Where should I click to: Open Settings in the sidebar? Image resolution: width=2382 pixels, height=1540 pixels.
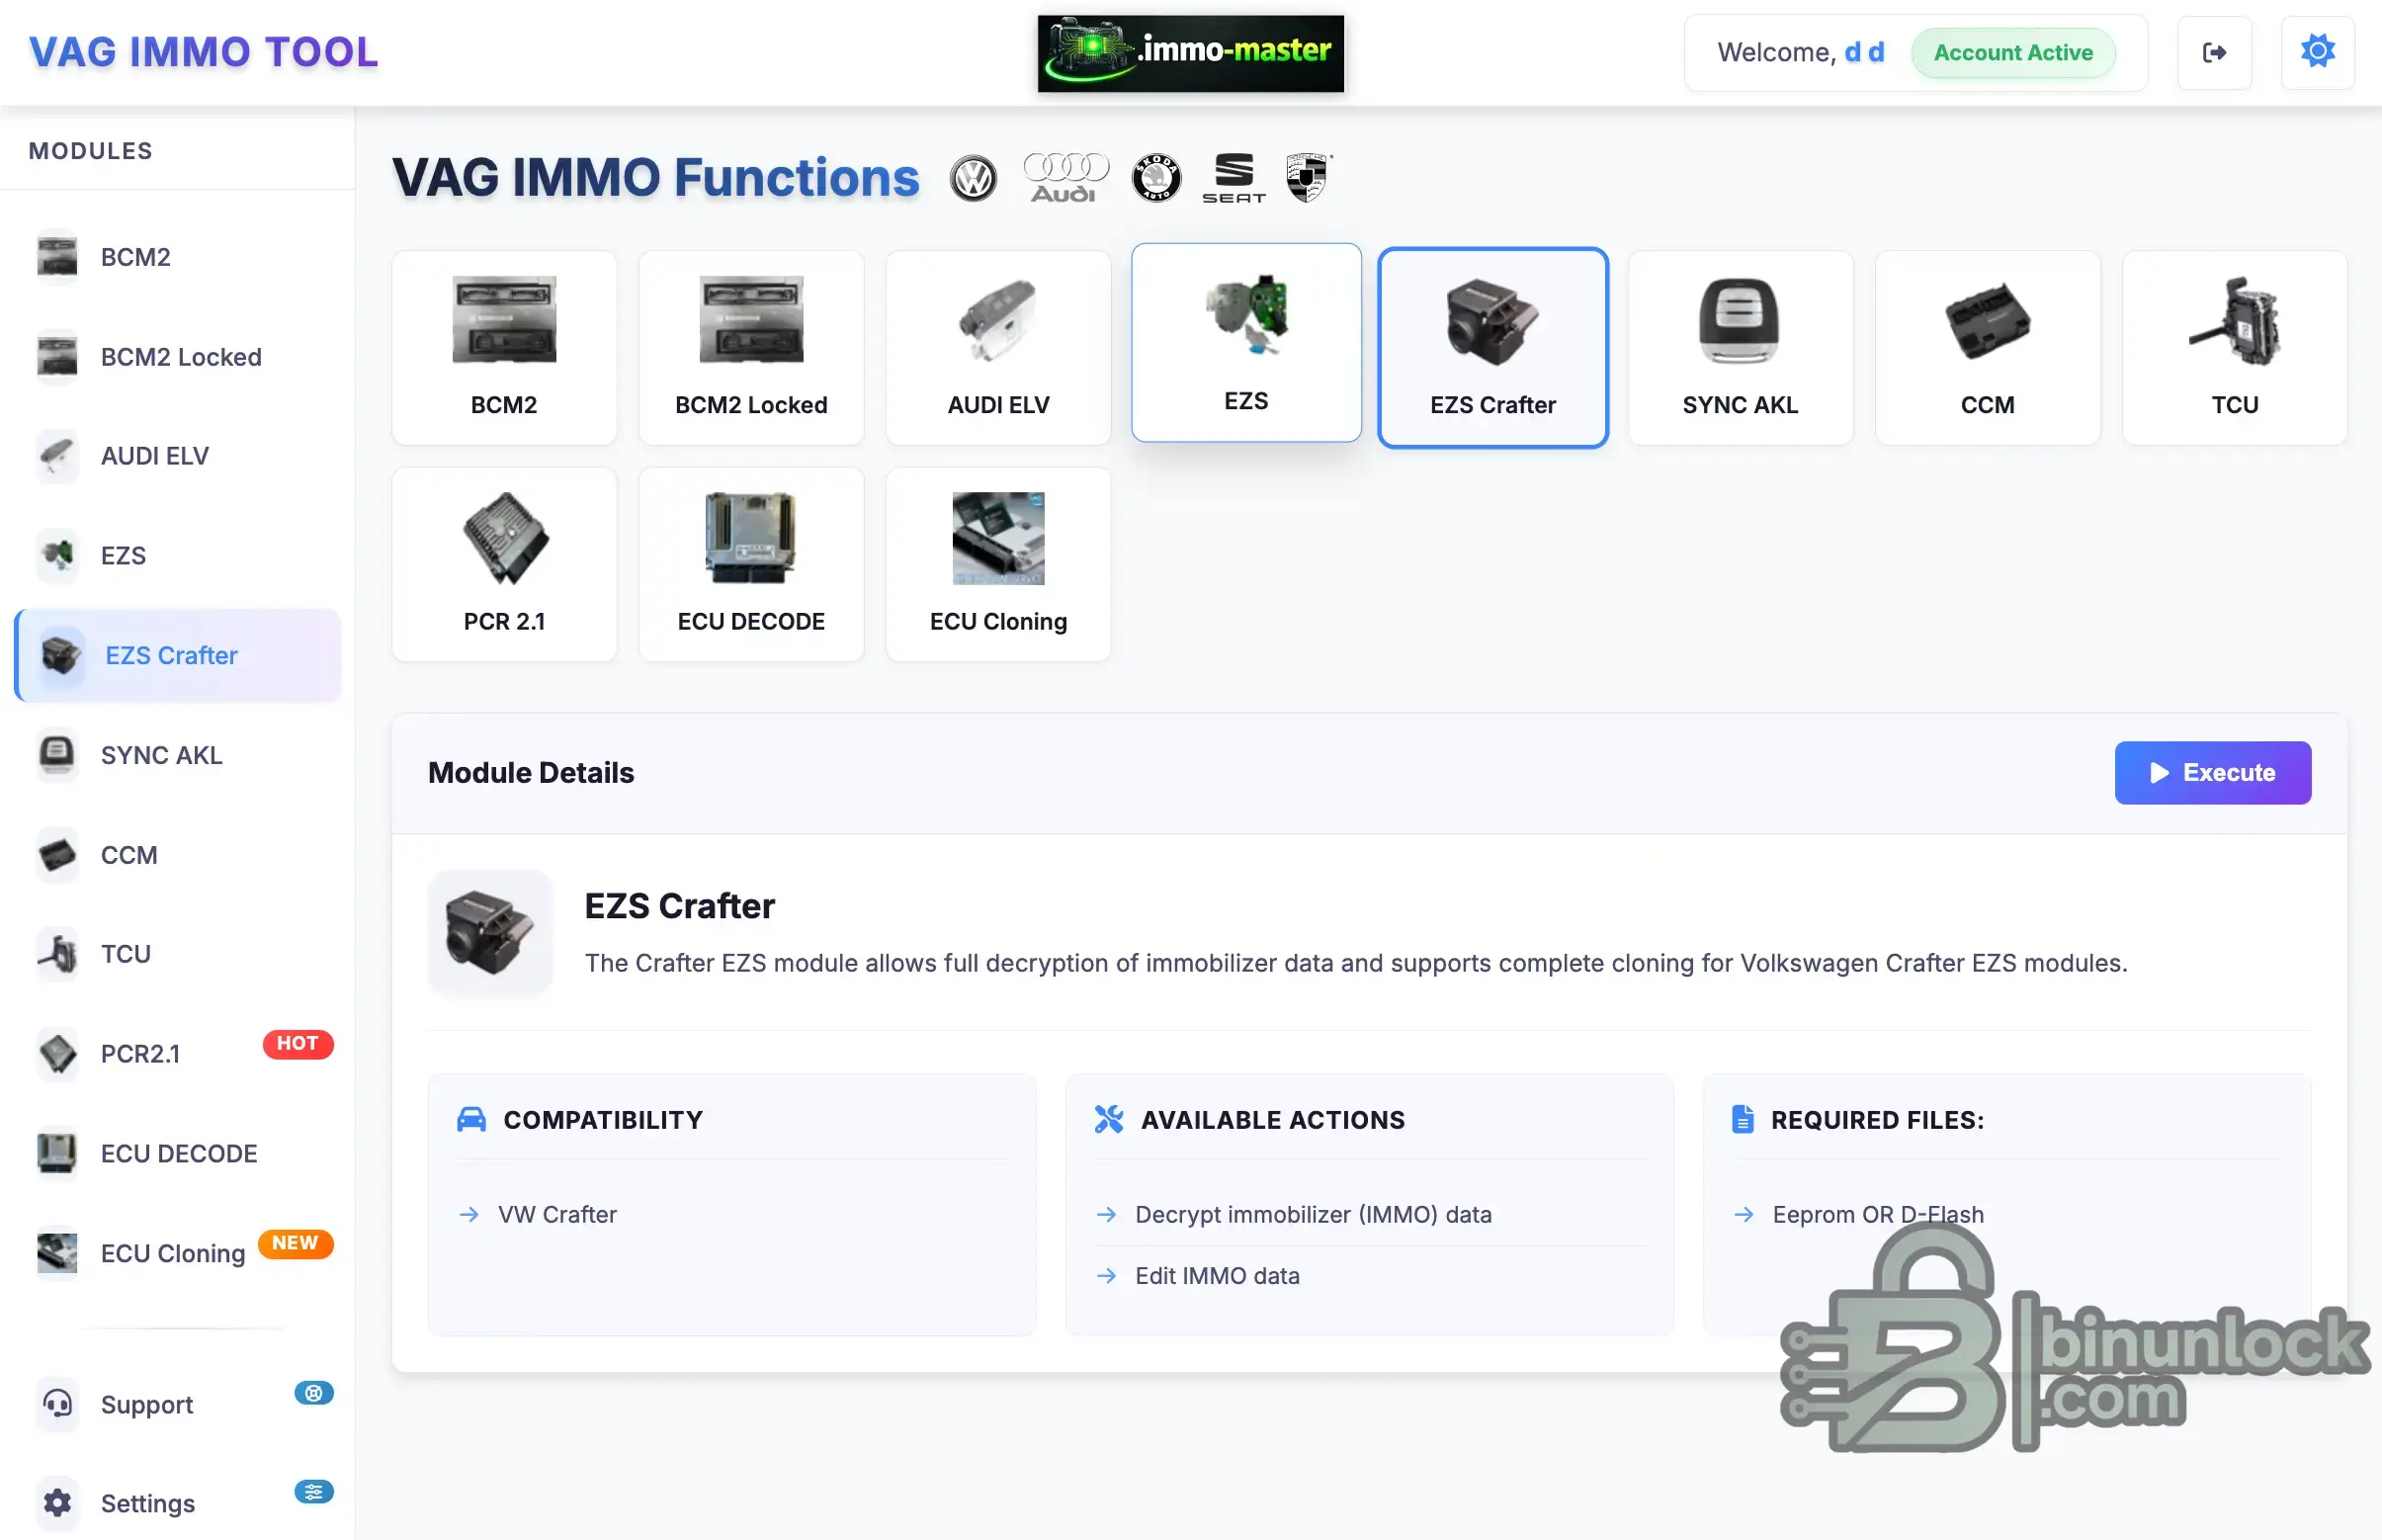click(x=147, y=1503)
